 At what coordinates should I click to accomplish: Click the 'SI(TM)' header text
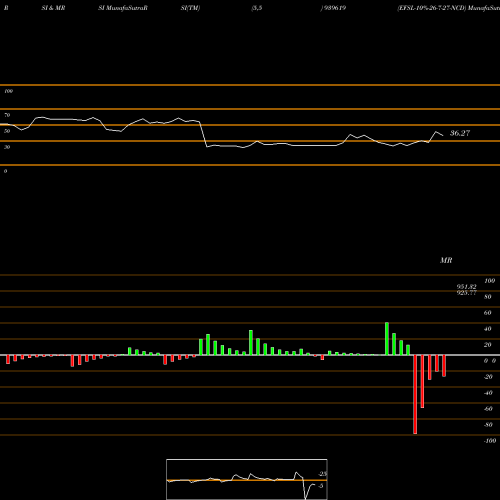click(x=190, y=8)
